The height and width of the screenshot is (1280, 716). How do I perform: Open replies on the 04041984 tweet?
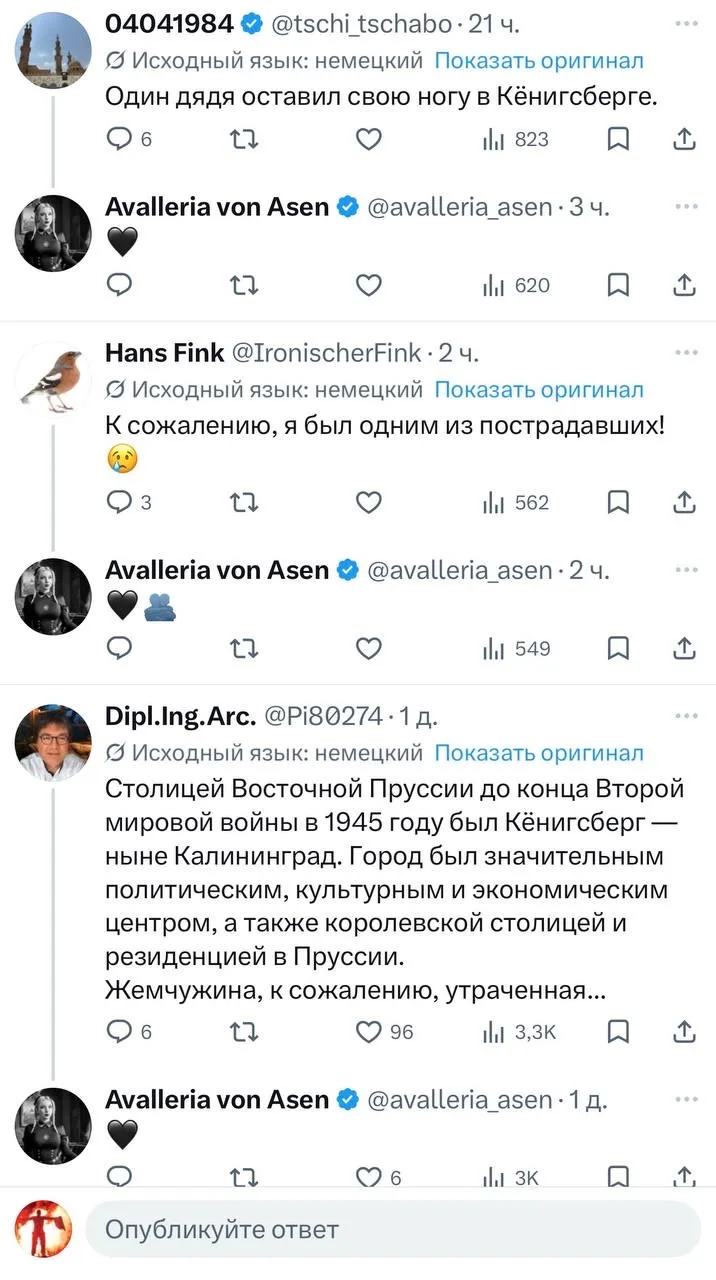[129, 139]
